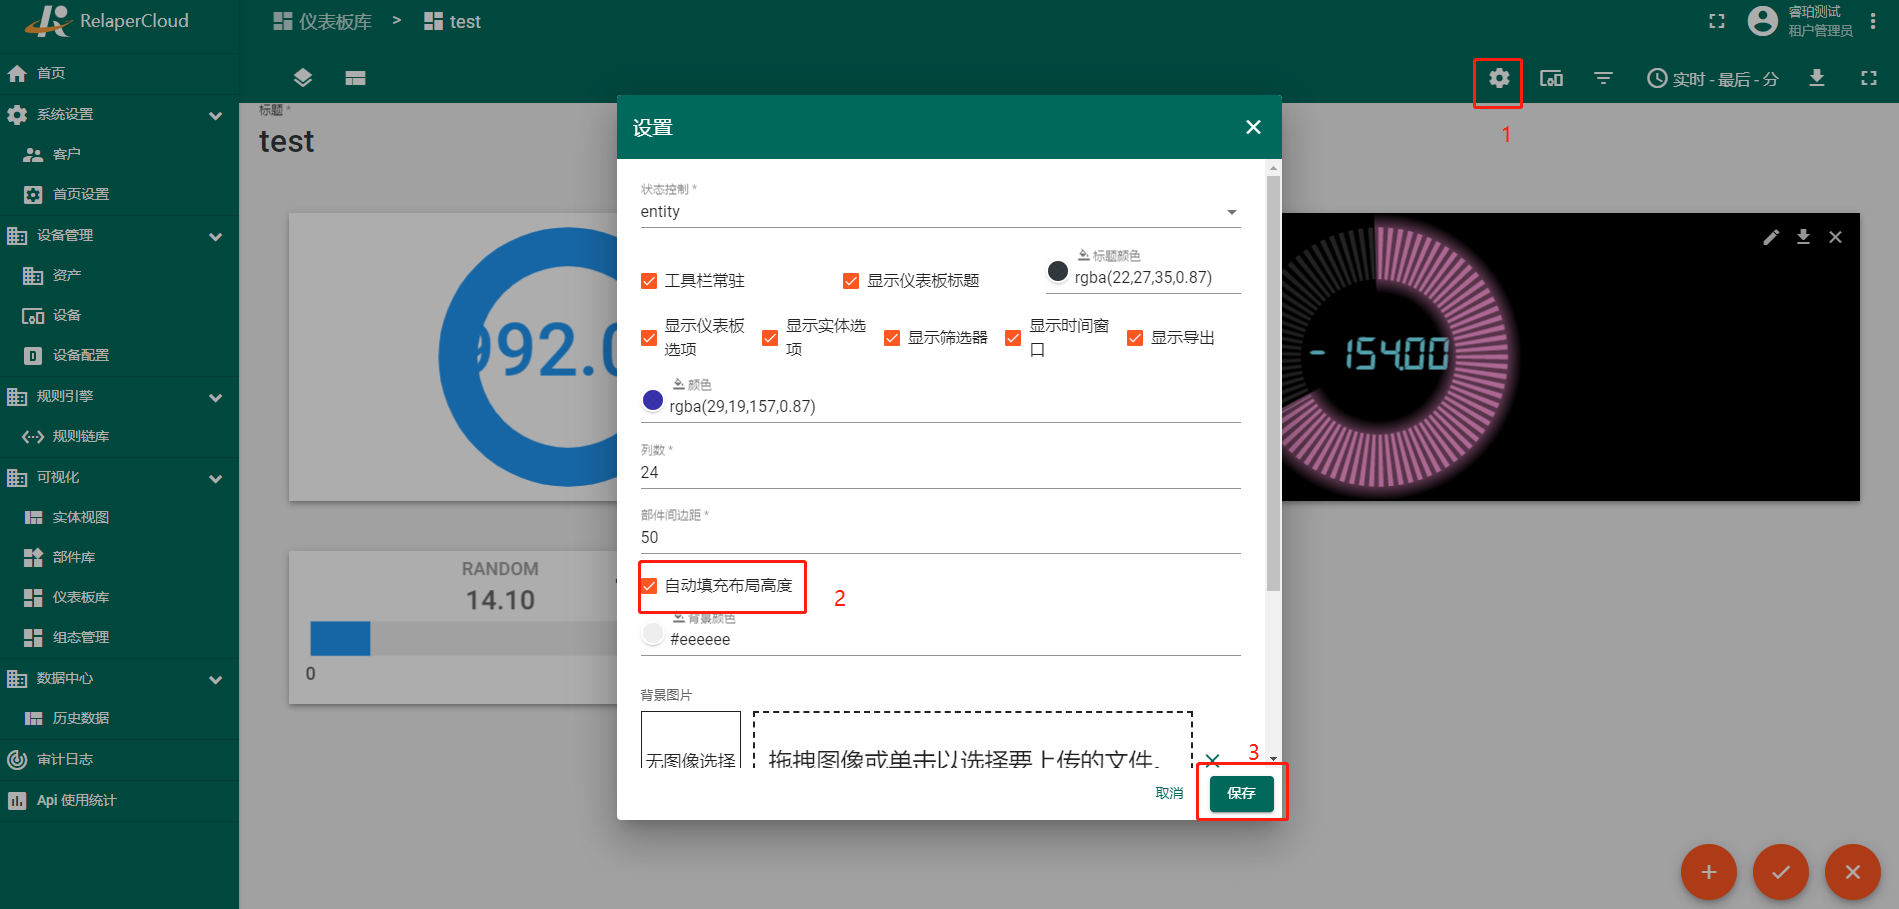This screenshot has width=1899, height=909.
Task: Click the 列数 input field
Action: pos(940,472)
